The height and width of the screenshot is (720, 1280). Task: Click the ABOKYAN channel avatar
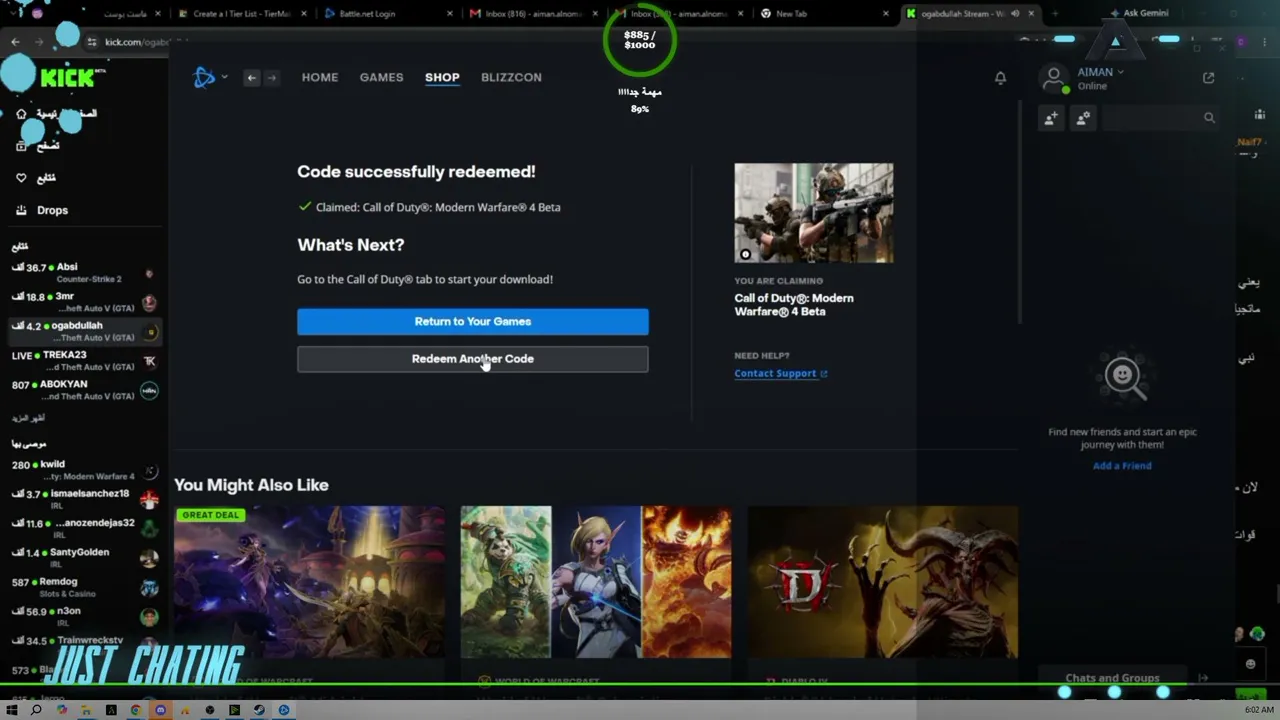point(149,391)
